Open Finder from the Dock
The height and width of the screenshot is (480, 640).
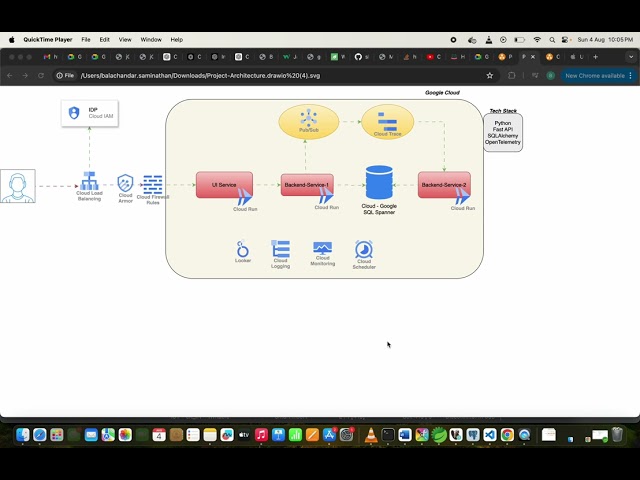click(x=22, y=435)
